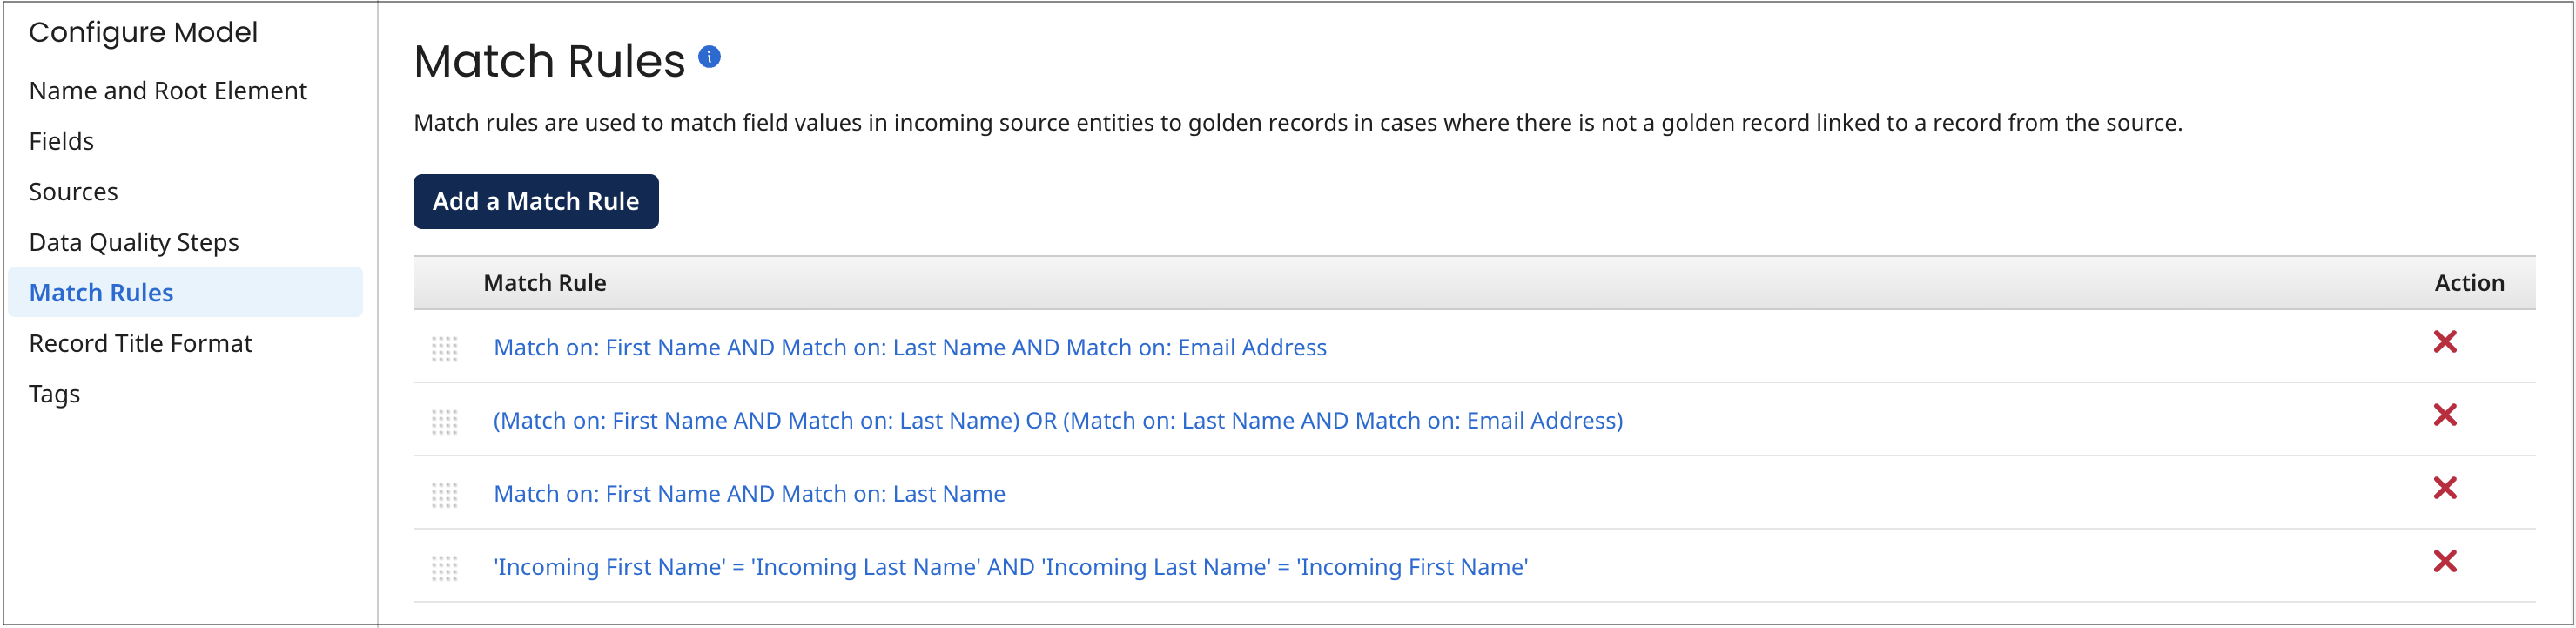Open the First Name AND Last Name rule
Screen dimensions: 2576x628
coord(749,493)
